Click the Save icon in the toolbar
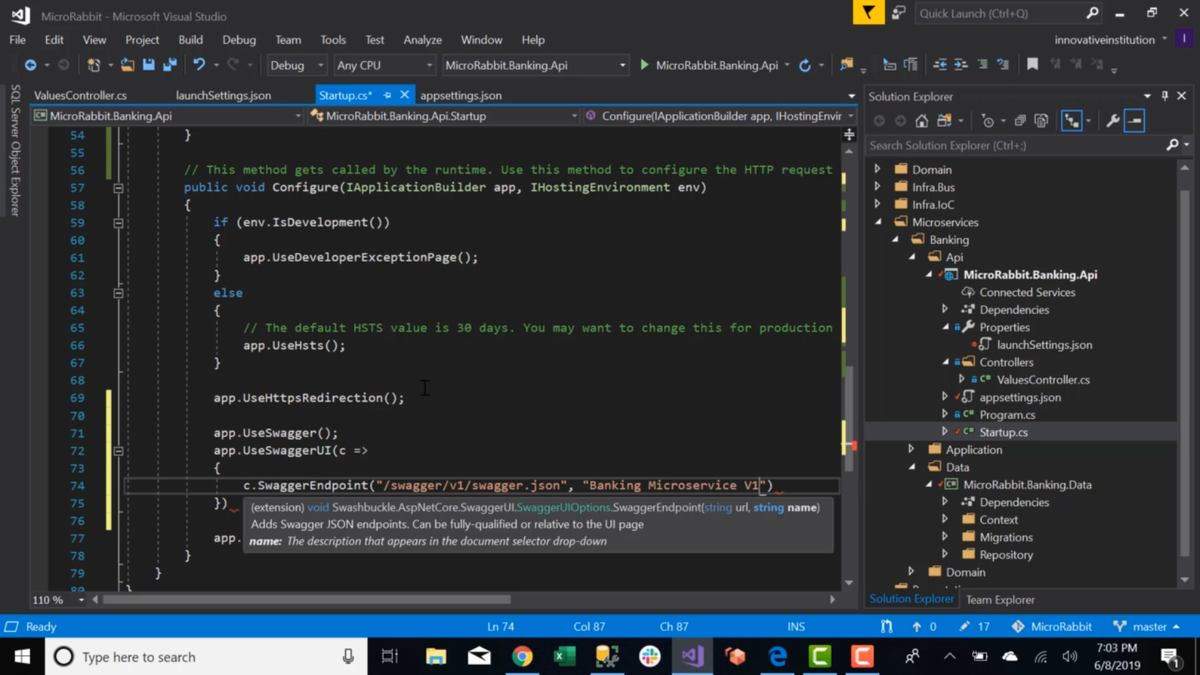 pos(148,65)
